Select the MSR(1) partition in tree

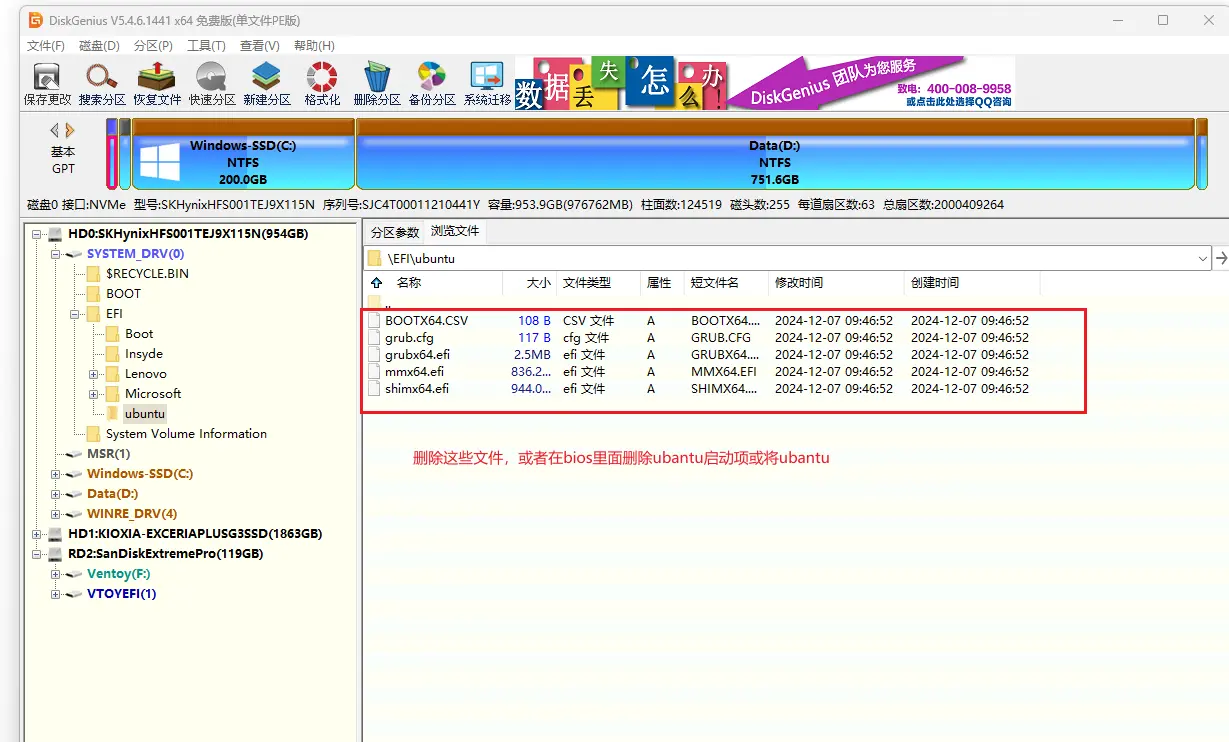[x=109, y=454]
